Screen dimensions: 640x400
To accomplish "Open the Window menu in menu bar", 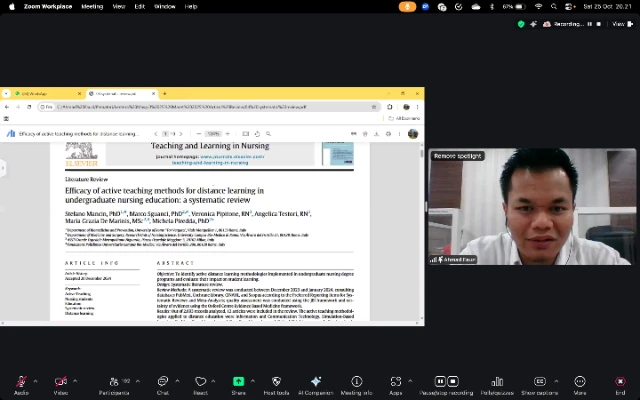I will tap(165, 6).
